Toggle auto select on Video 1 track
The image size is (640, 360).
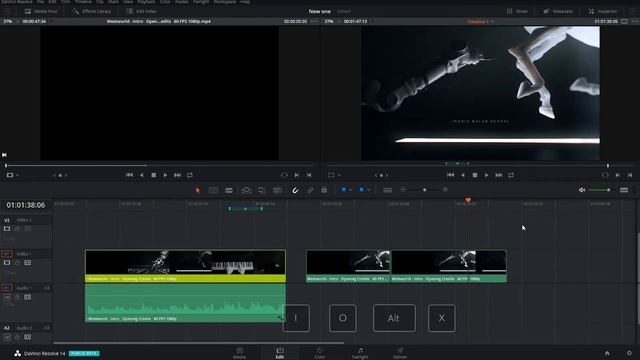(x=27, y=263)
